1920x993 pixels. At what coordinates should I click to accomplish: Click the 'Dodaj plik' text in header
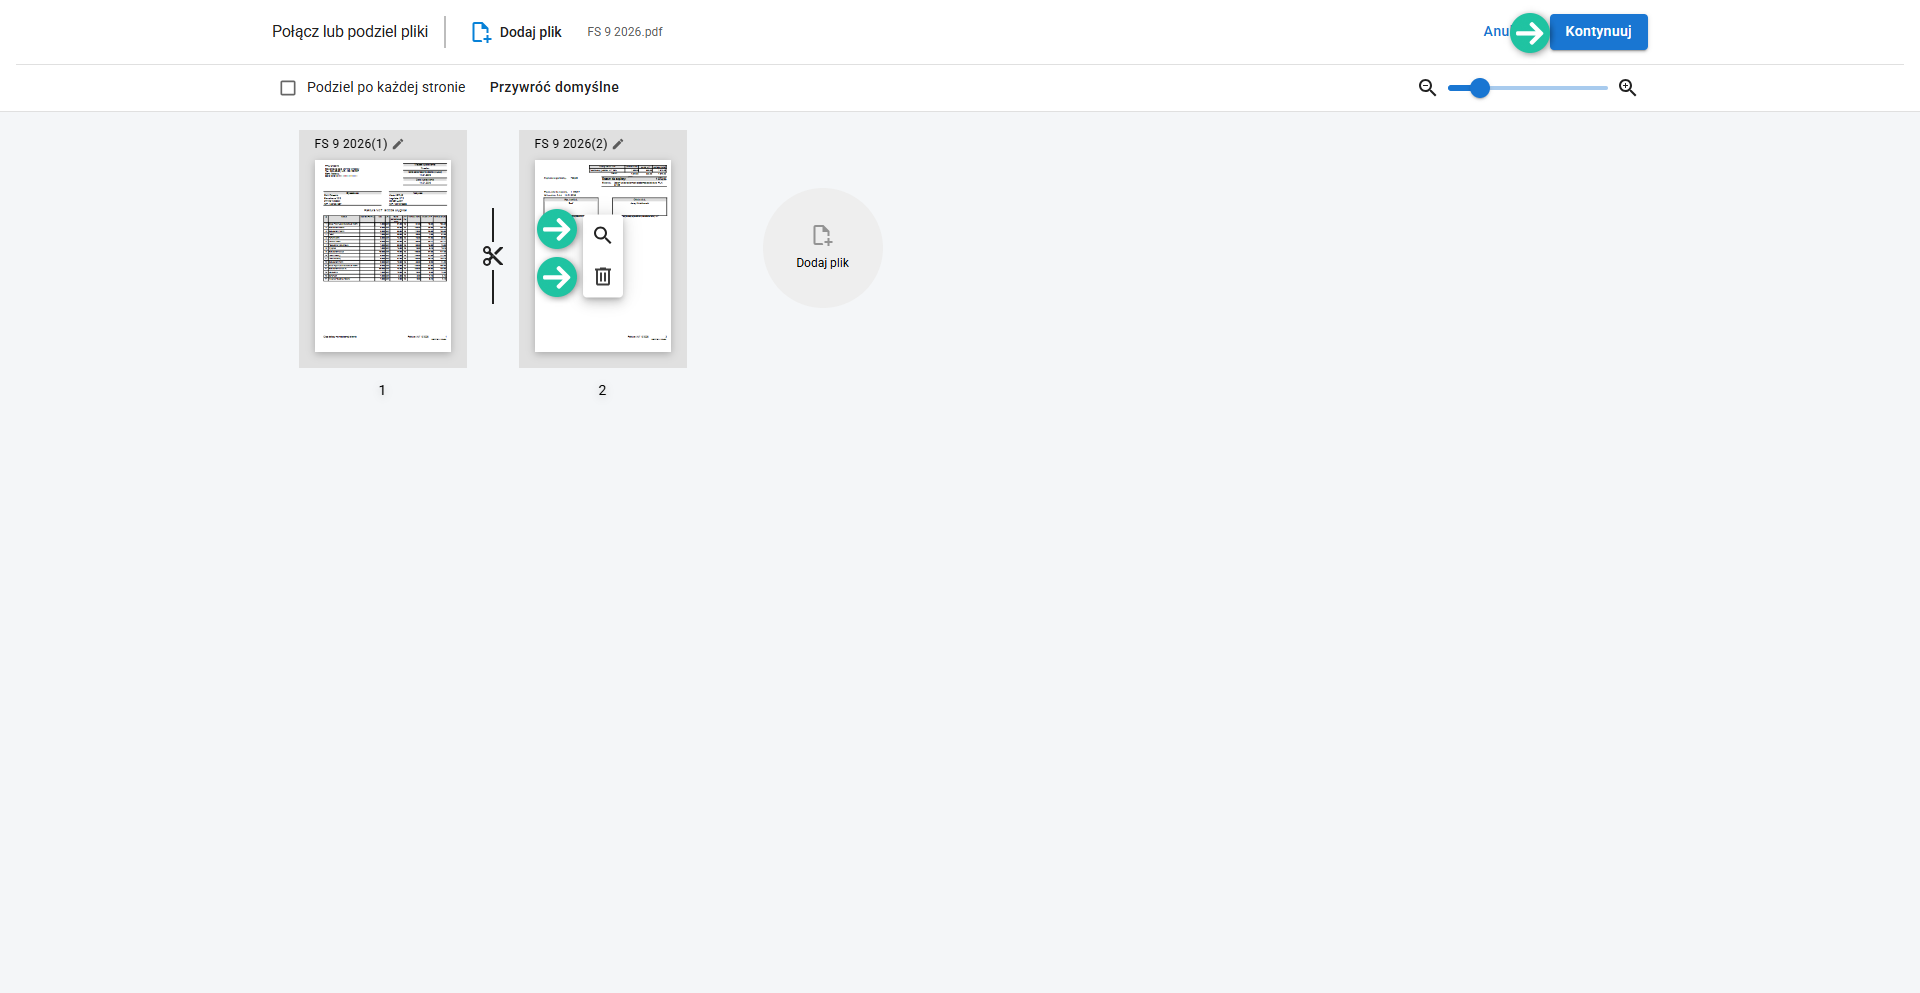tap(530, 32)
